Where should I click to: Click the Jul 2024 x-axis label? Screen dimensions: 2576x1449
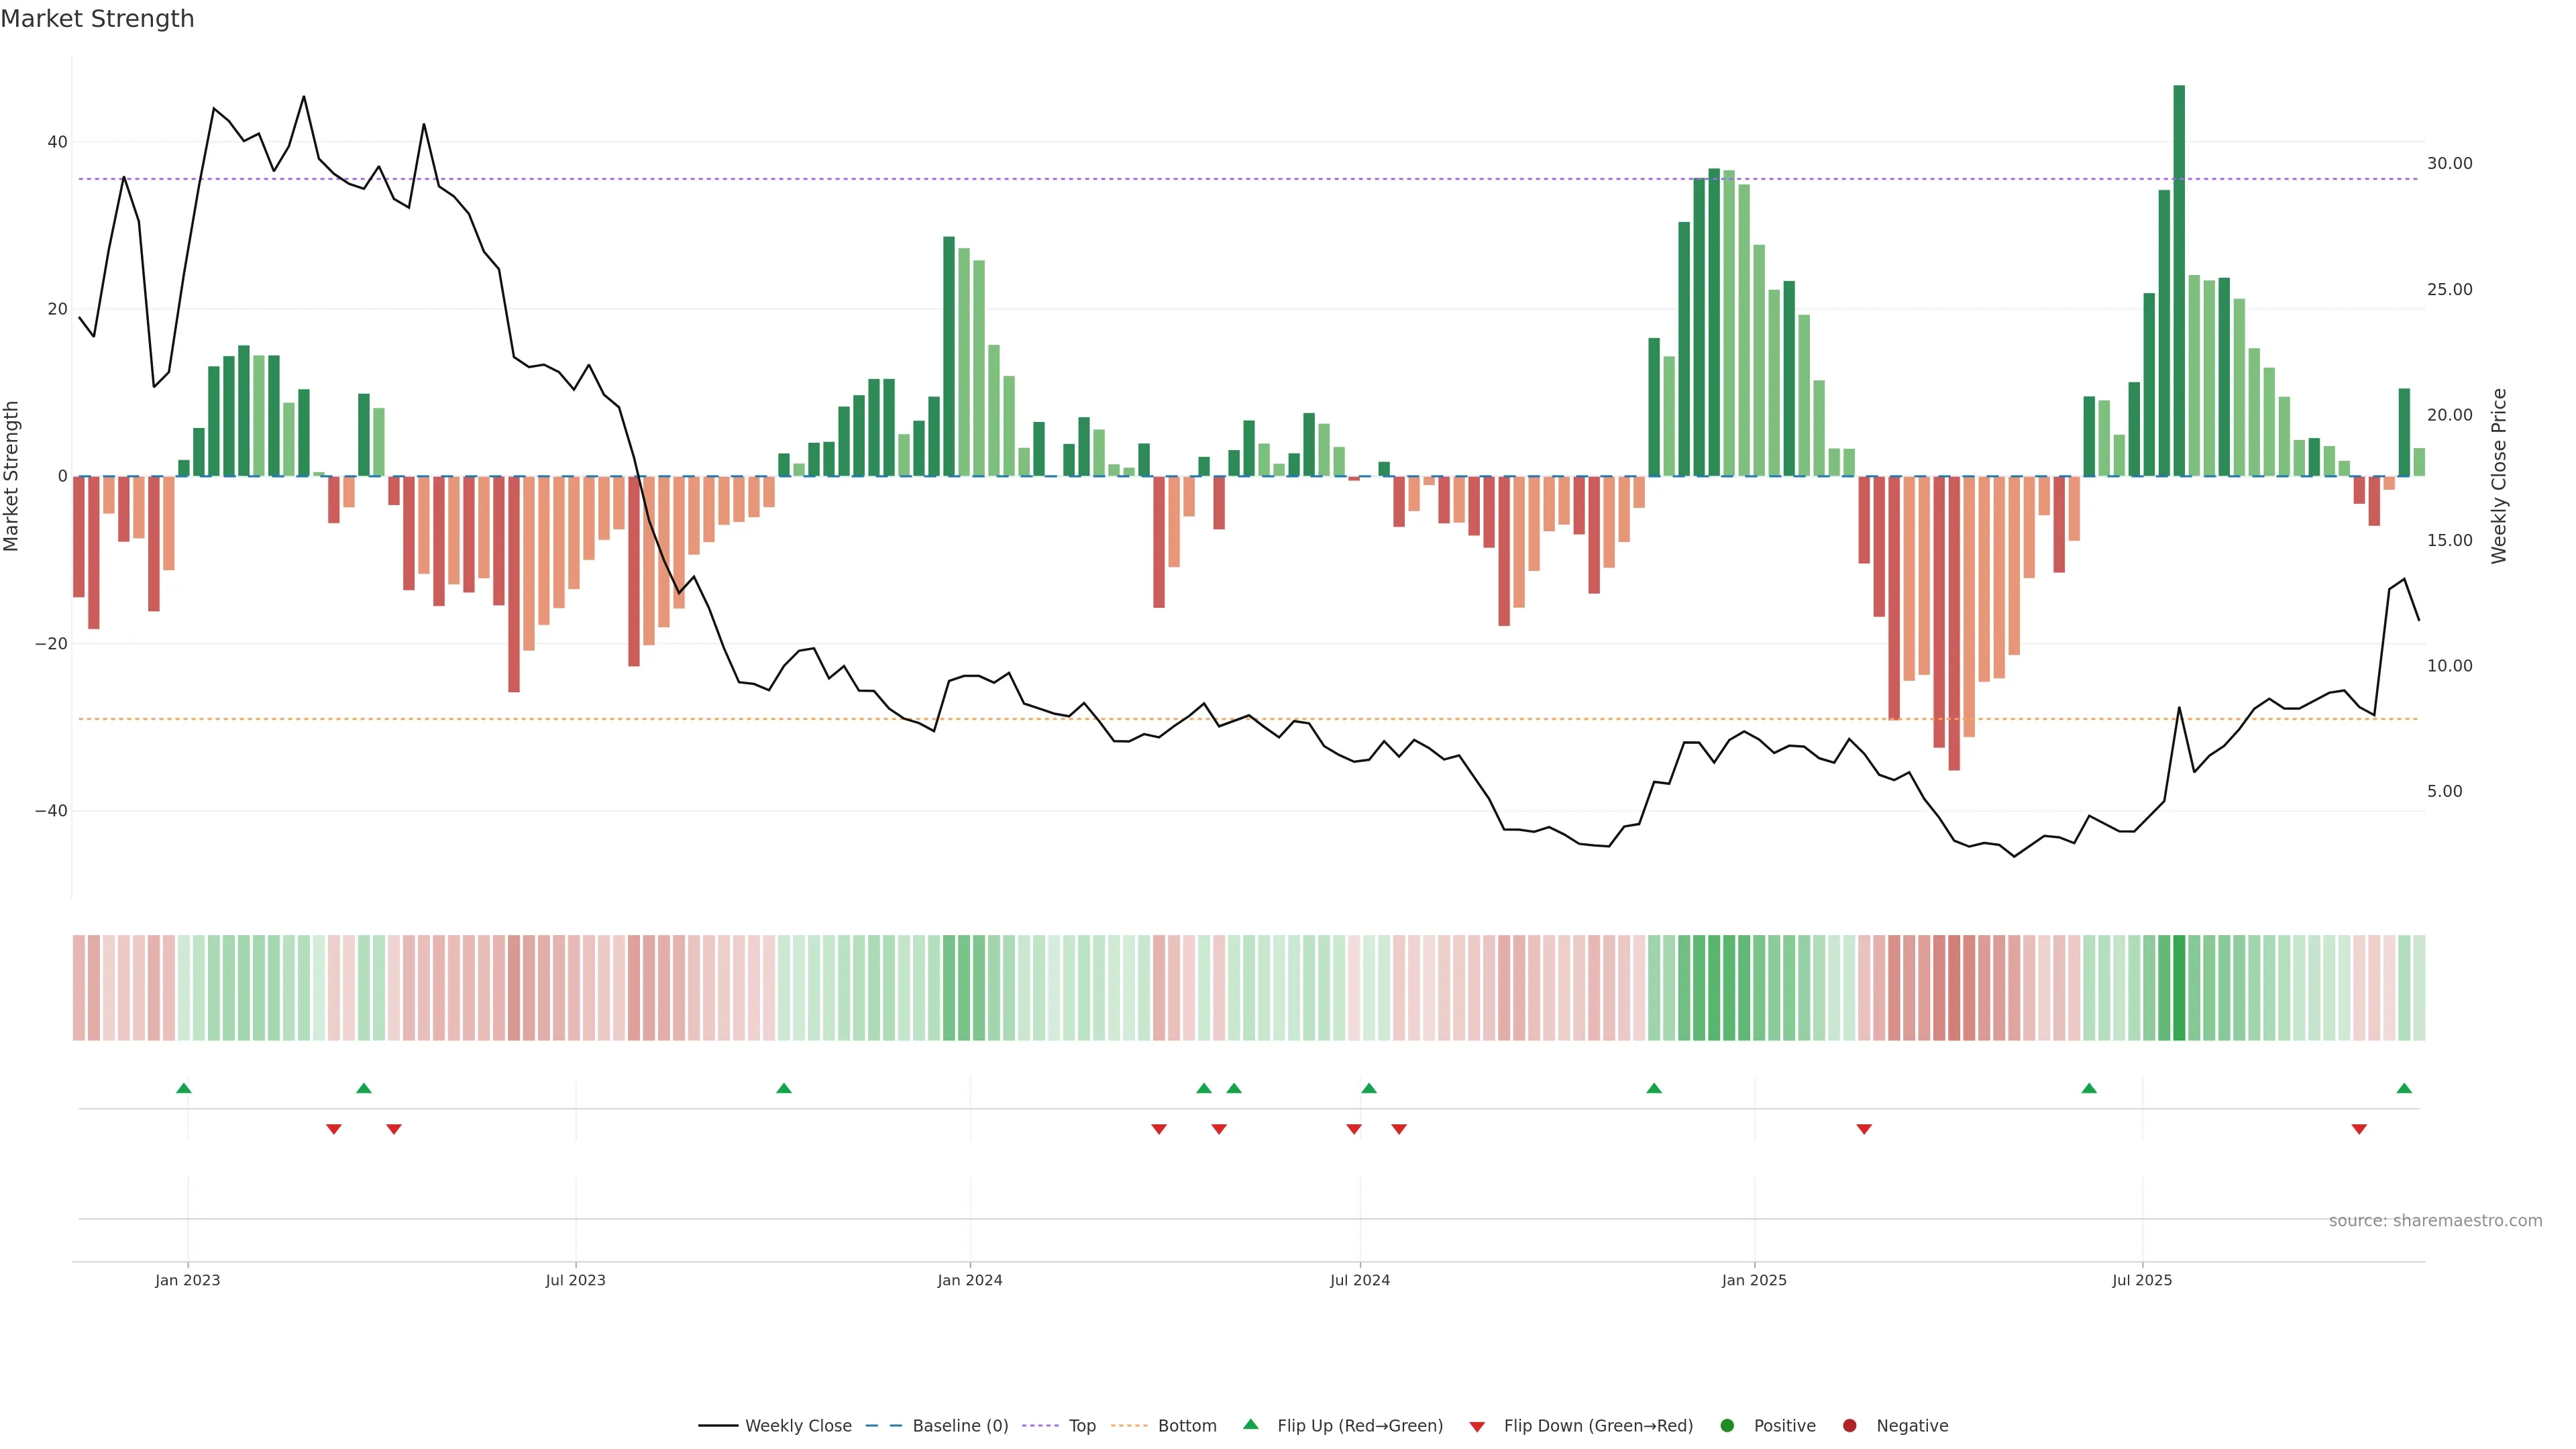tap(1359, 1280)
